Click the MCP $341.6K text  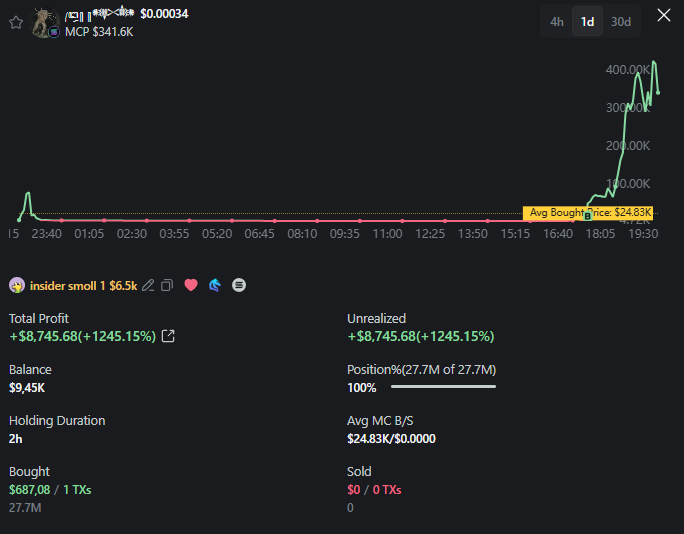pyautogui.click(x=99, y=32)
